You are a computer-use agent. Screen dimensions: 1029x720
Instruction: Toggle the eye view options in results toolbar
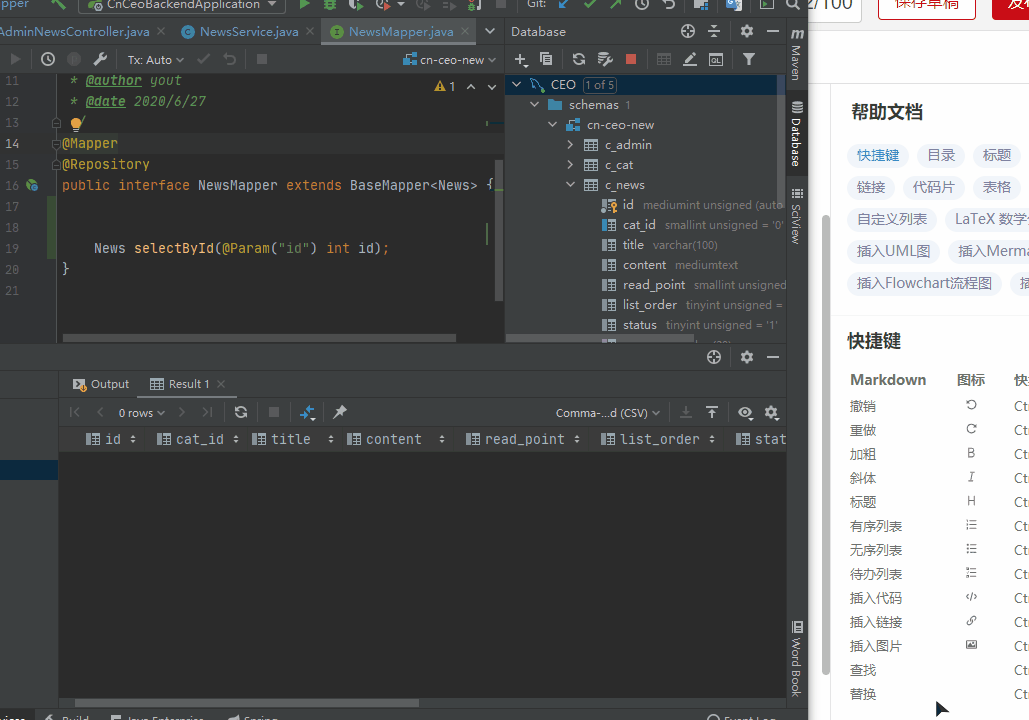pos(746,412)
